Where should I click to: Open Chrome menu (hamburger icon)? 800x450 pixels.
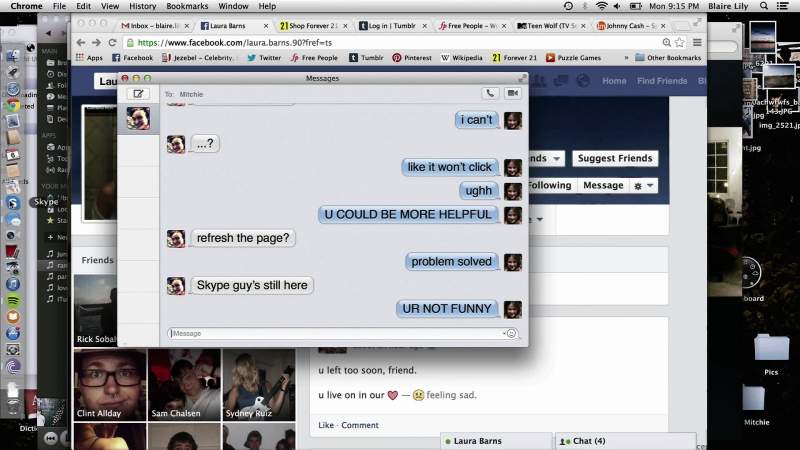[x=697, y=43]
